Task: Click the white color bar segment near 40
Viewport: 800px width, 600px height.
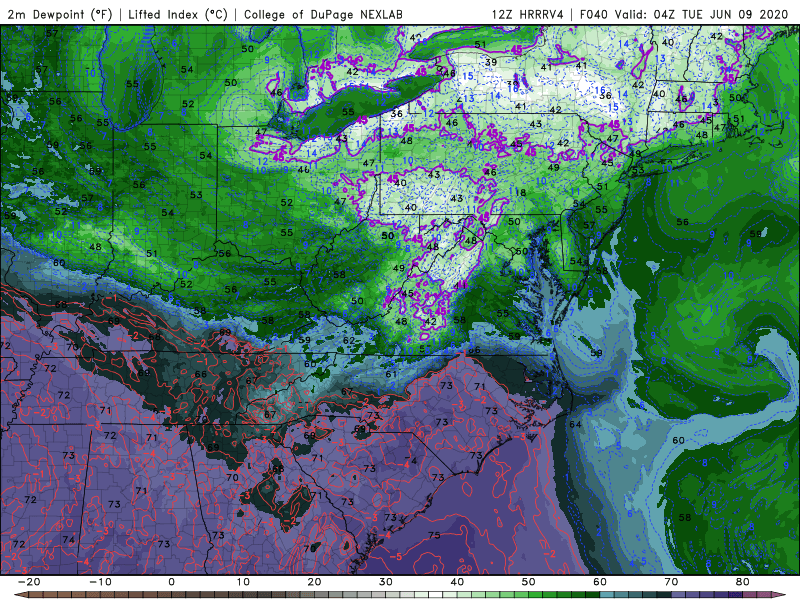Action: click(x=435, y=595)
